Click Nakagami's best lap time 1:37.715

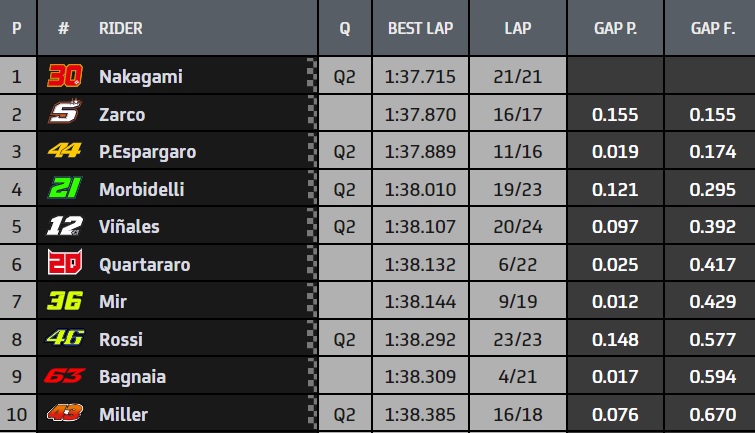tap(420, 77)
